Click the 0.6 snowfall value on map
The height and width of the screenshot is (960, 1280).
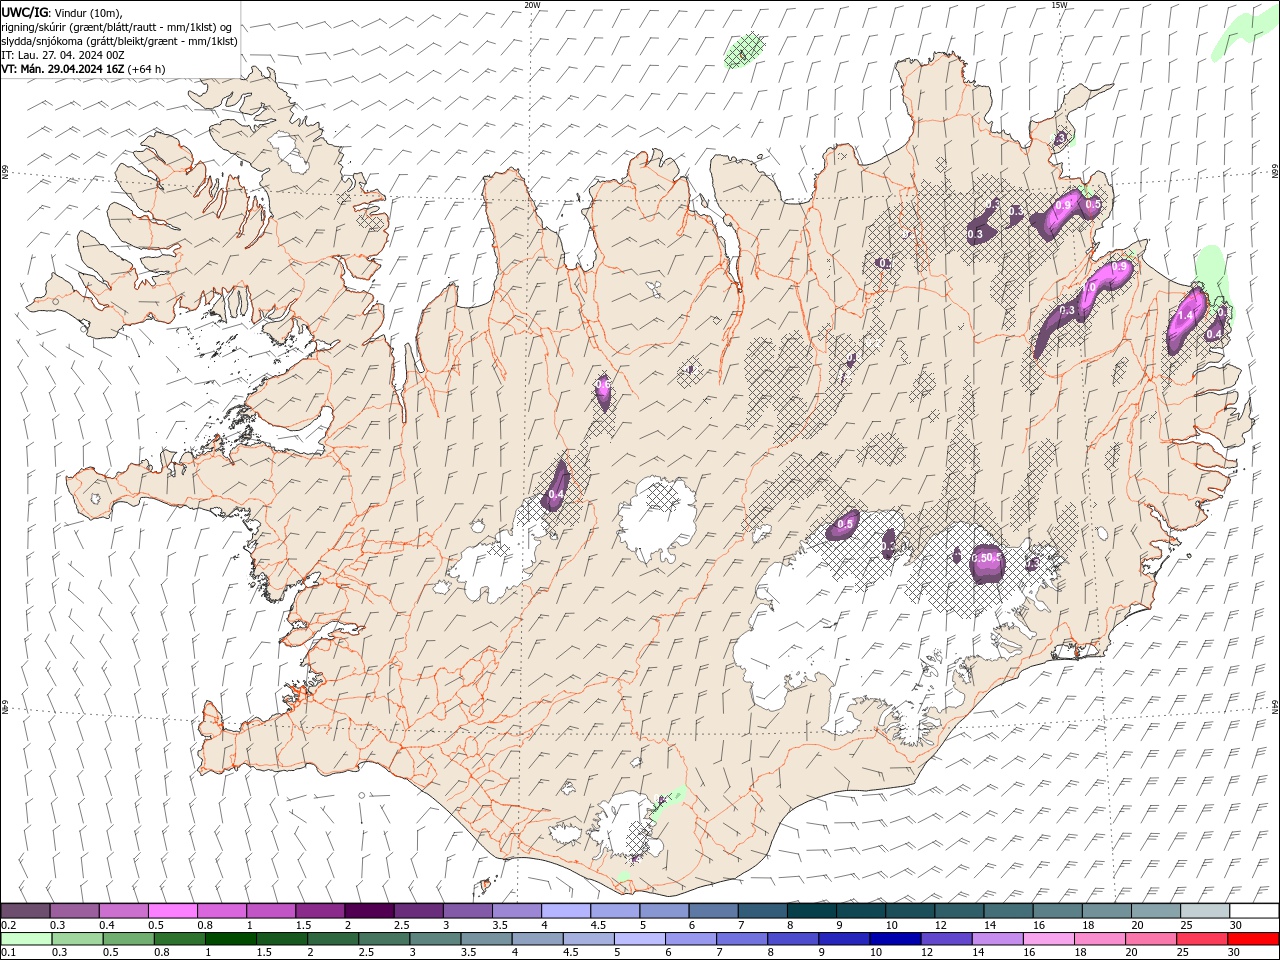pyautogui.click(x=603, y=383)
